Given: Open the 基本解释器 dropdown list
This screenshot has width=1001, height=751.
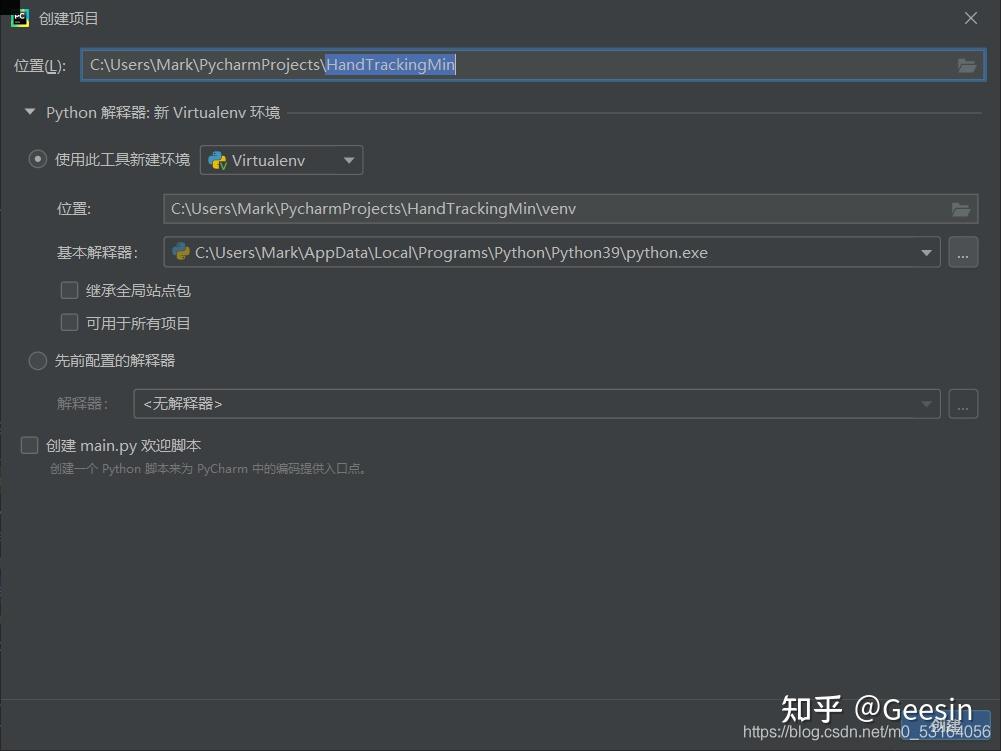Looking at the screenshot, I should (x=926, y=252).
